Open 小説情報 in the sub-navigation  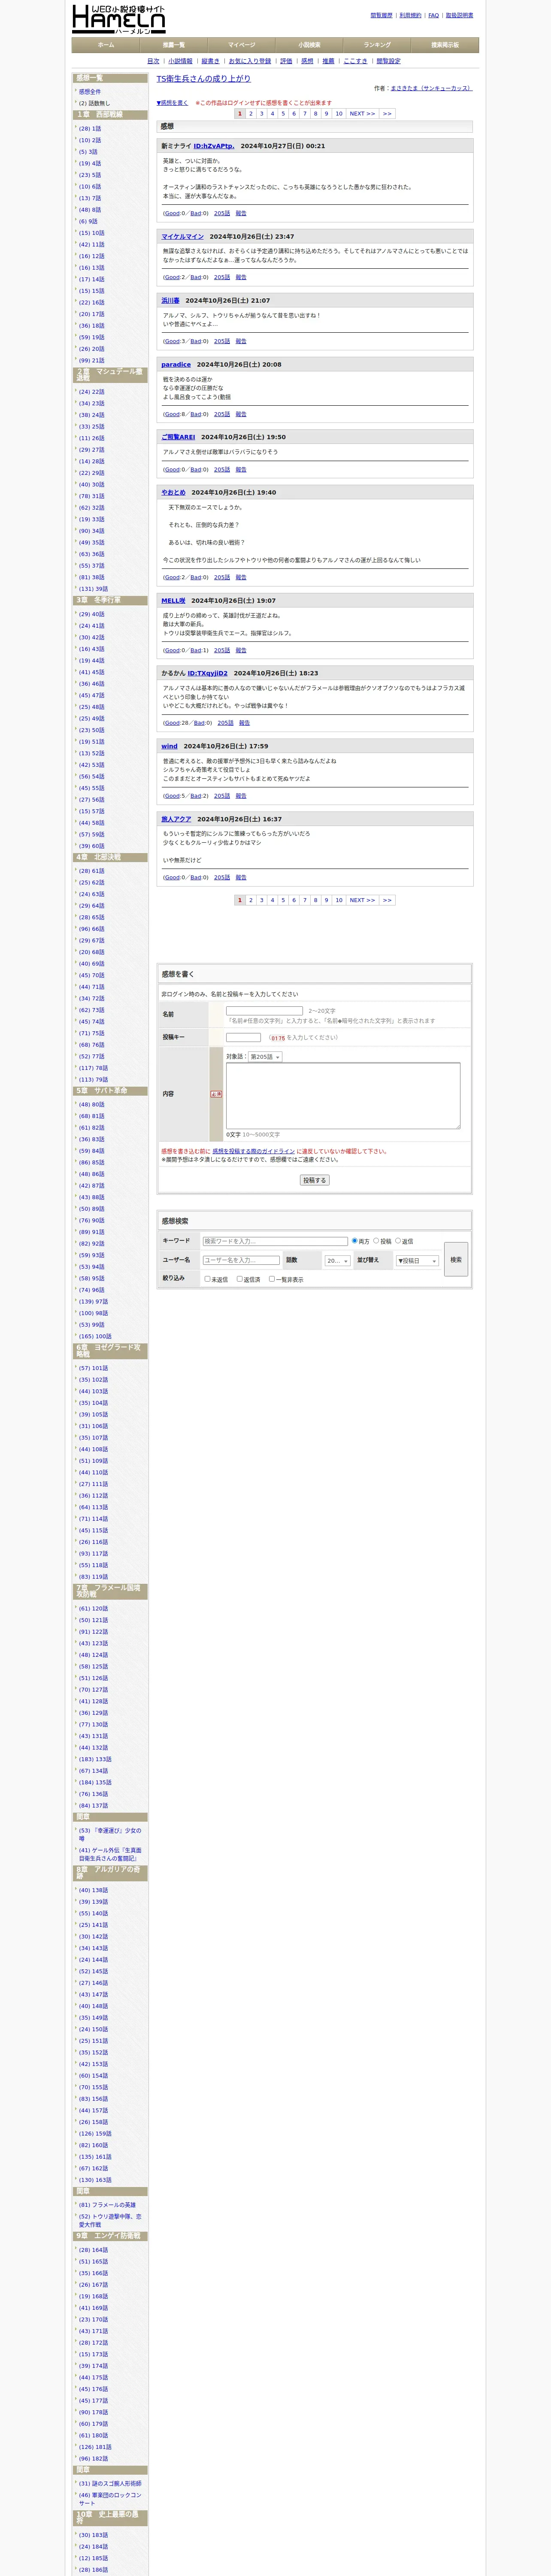coord(180,61)
